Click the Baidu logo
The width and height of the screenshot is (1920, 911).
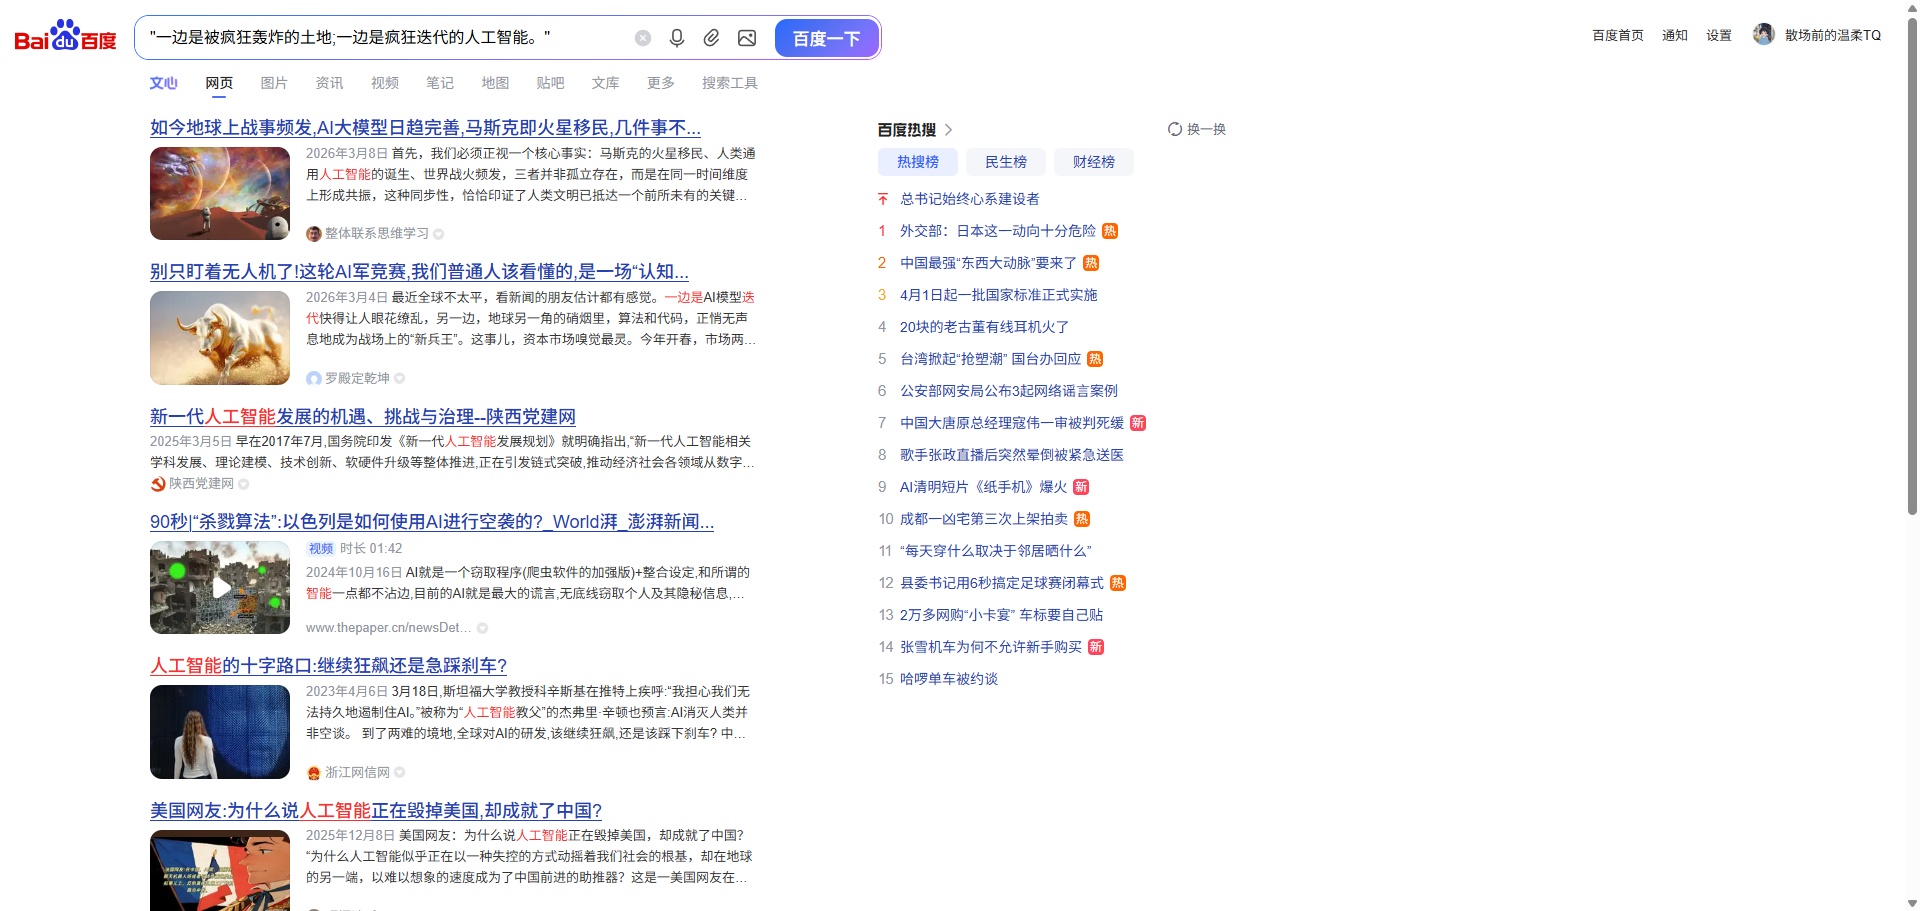pyautogui.click(x=65, y=37)
